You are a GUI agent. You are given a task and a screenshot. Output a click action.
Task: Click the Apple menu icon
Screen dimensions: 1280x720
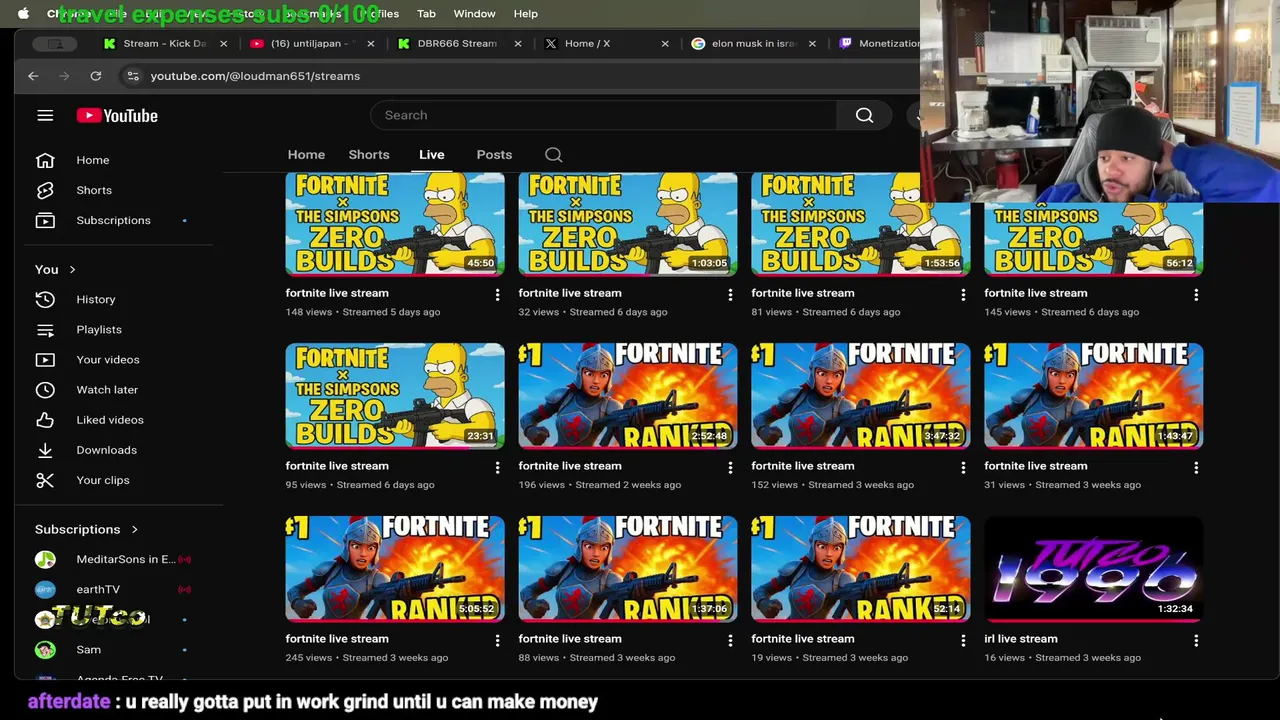coord(23,13)
